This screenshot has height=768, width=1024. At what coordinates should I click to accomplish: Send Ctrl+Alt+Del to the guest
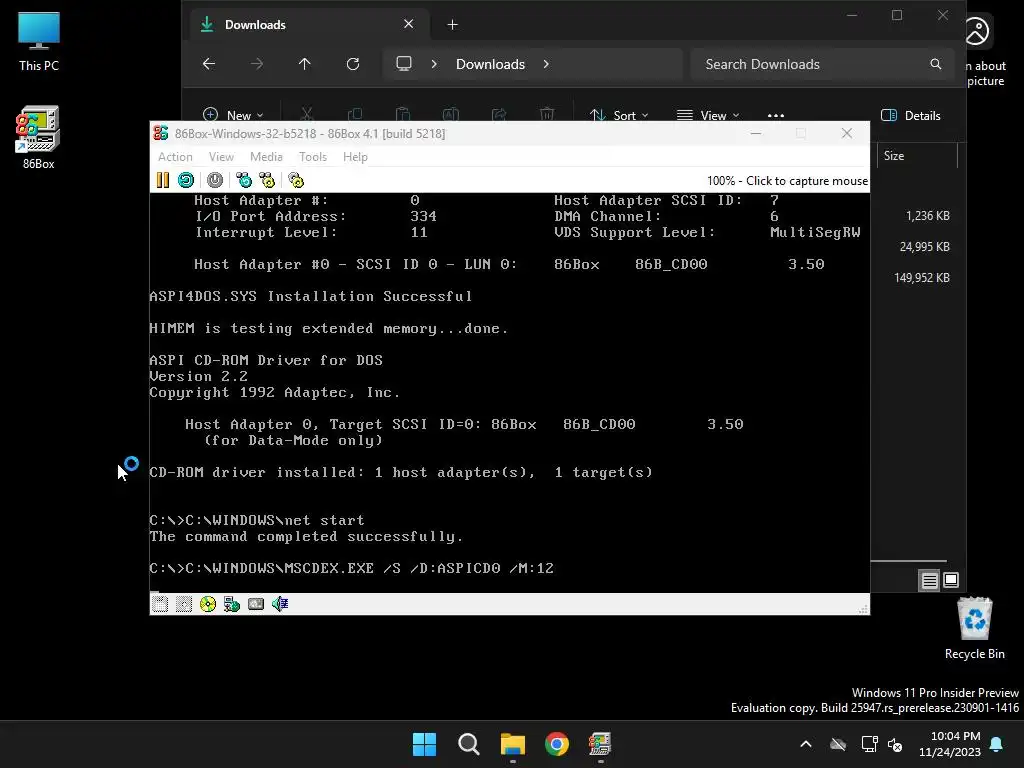tap(244, 180)
